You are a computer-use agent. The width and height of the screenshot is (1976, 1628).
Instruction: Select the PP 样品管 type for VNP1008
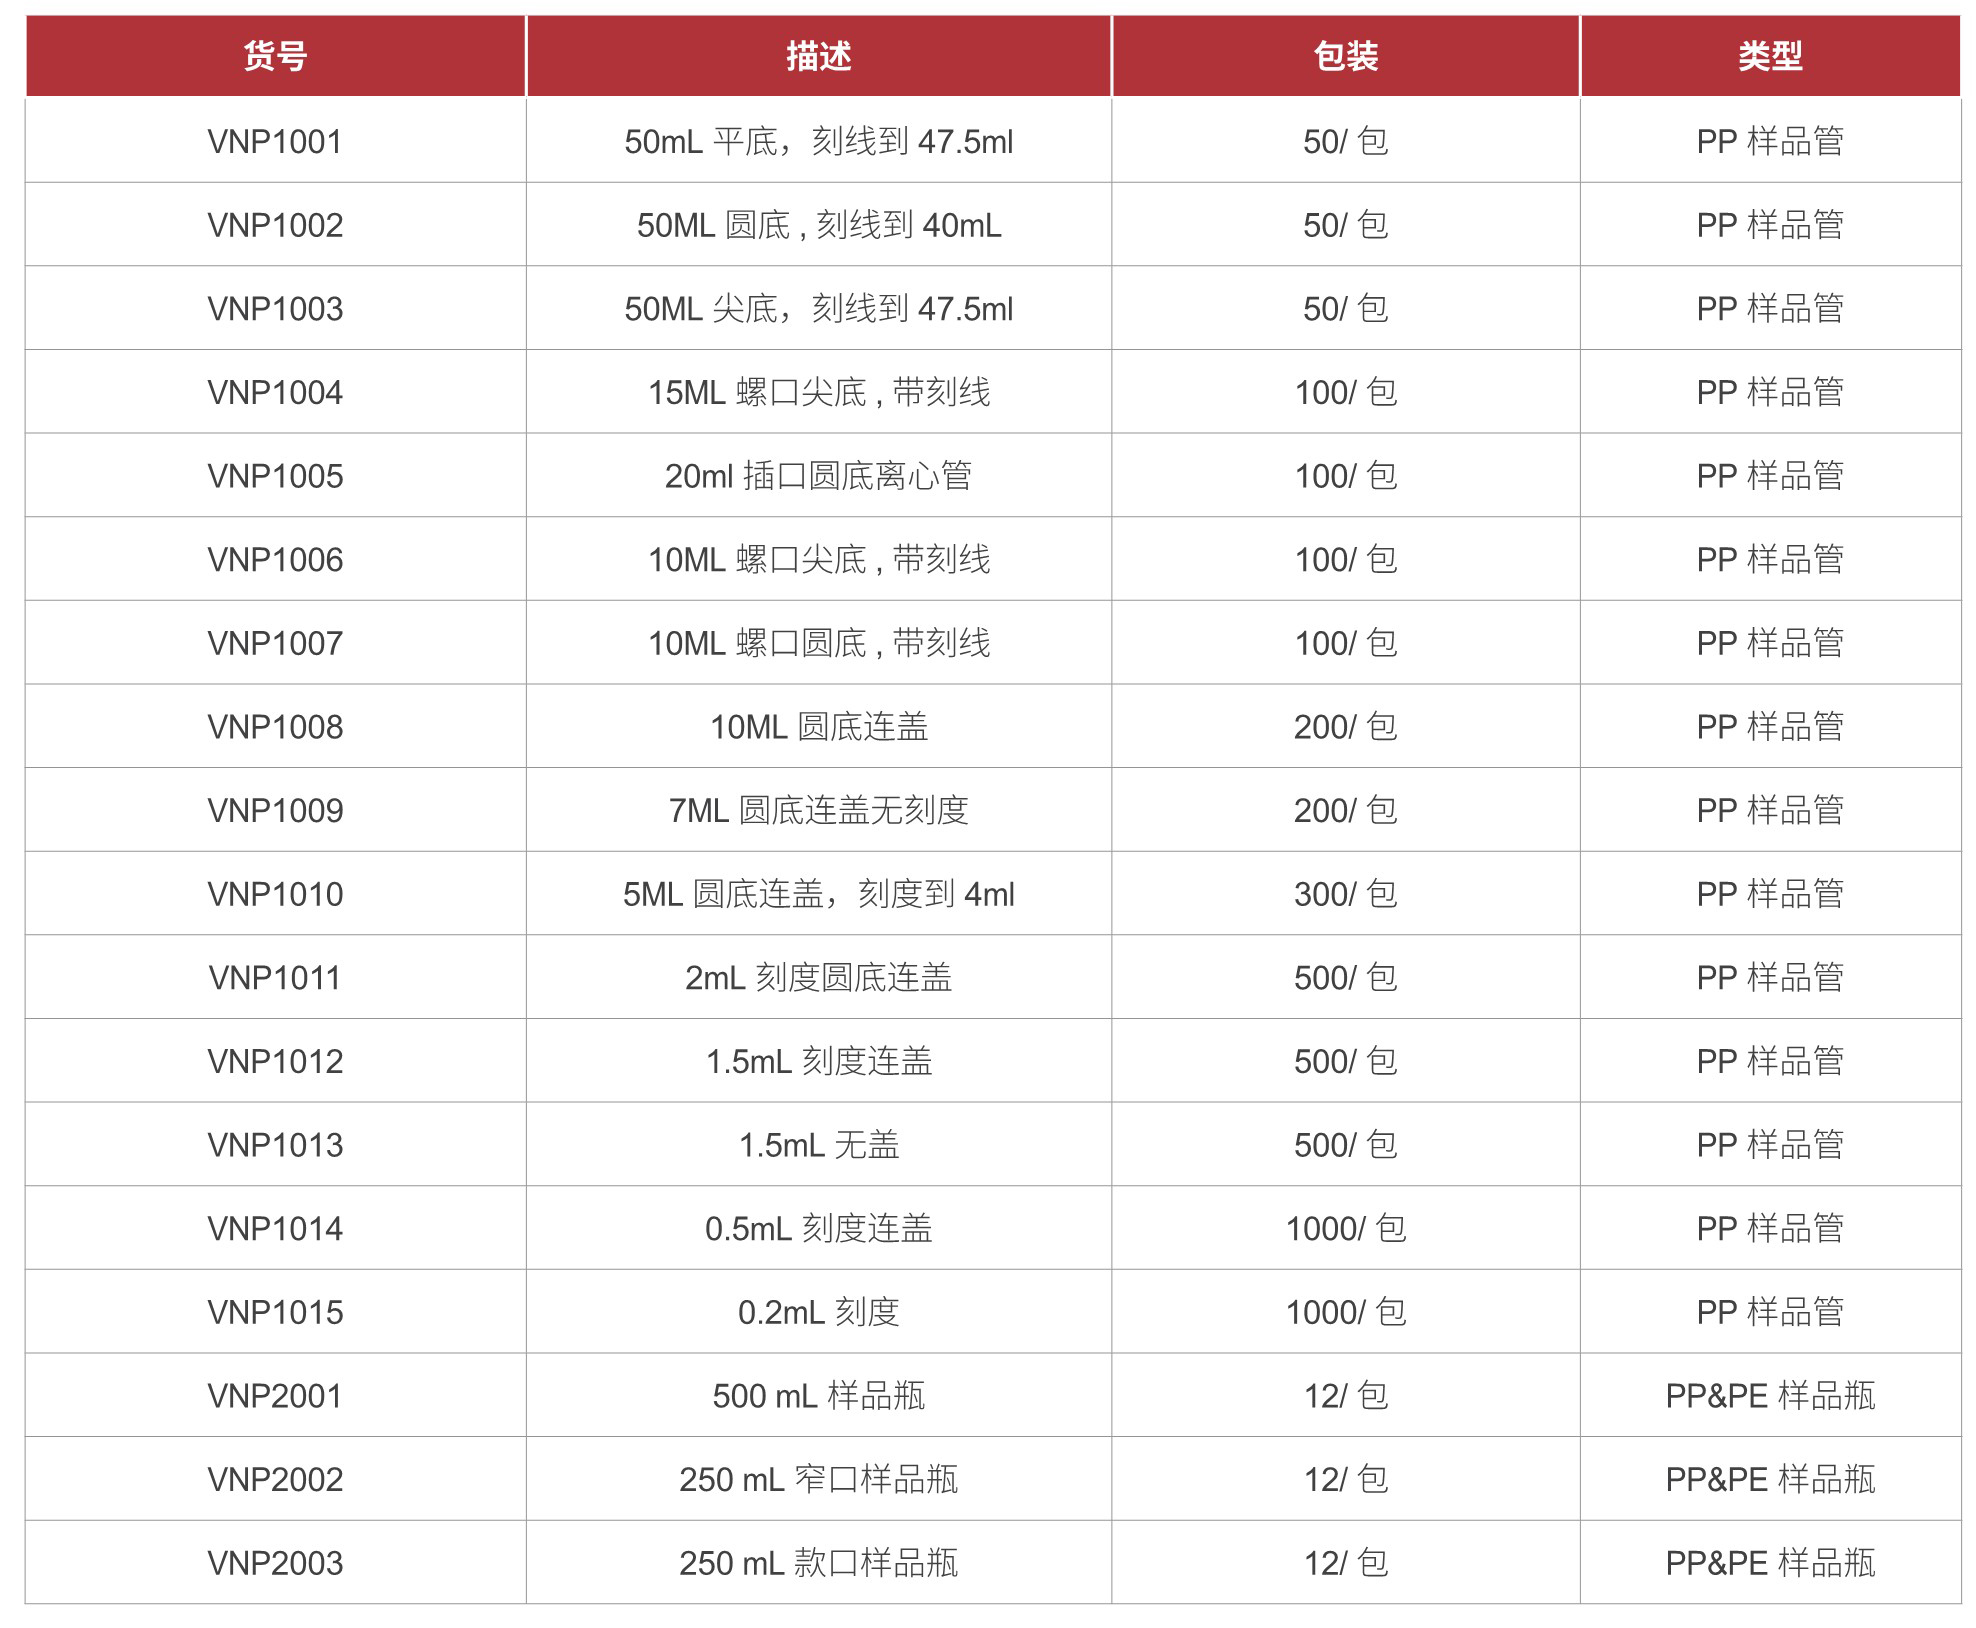1769,727
